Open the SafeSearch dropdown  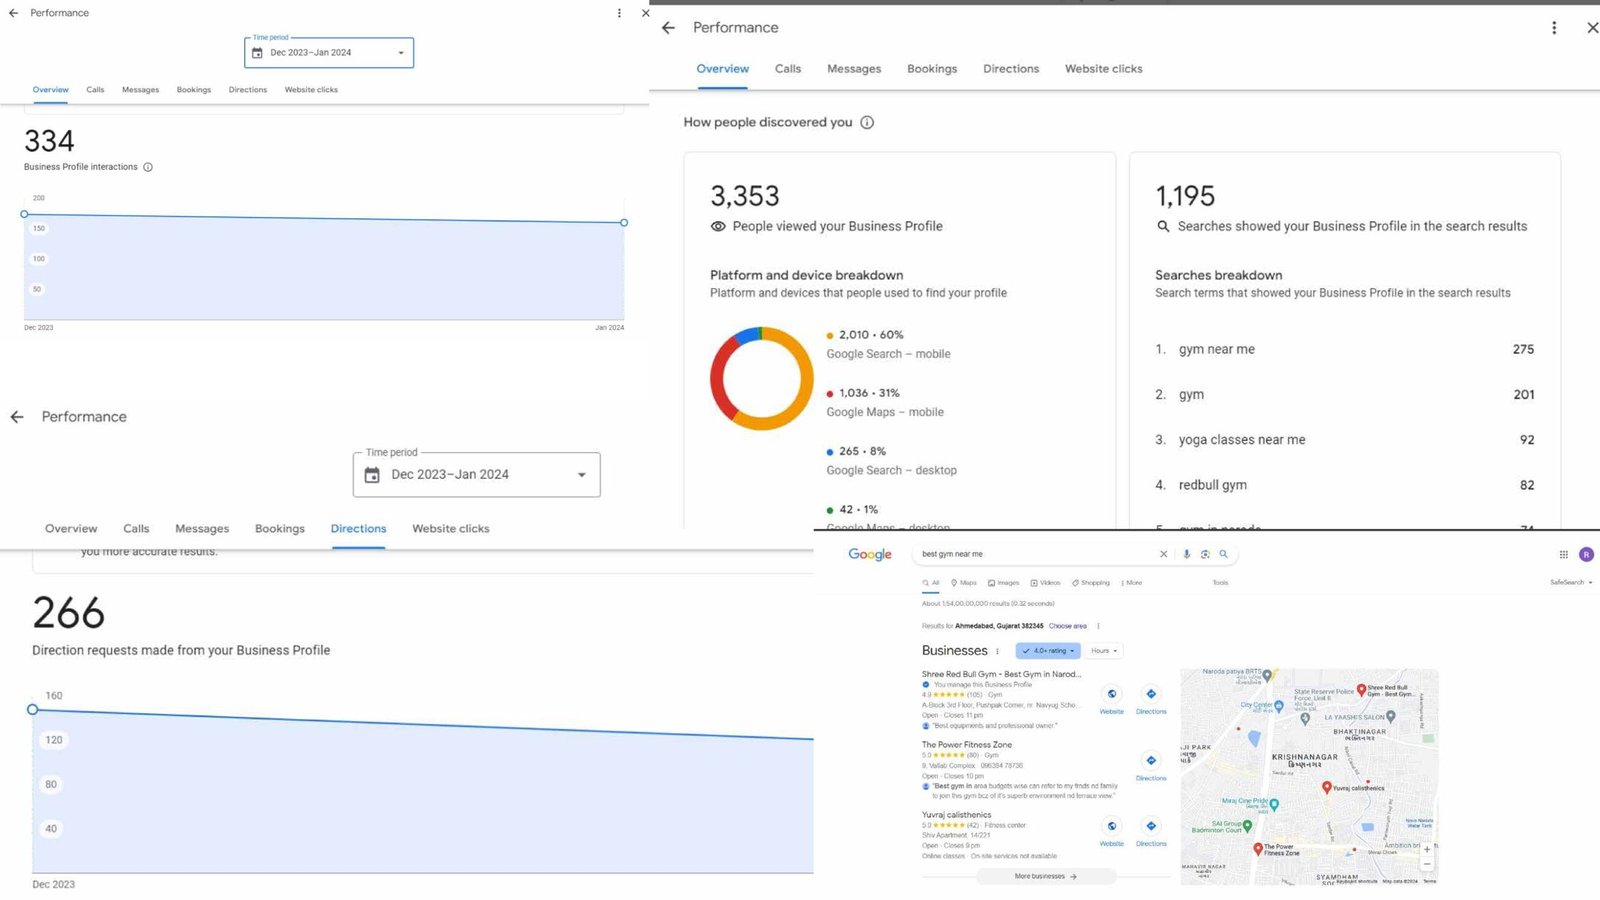(x=1571, y=582)
